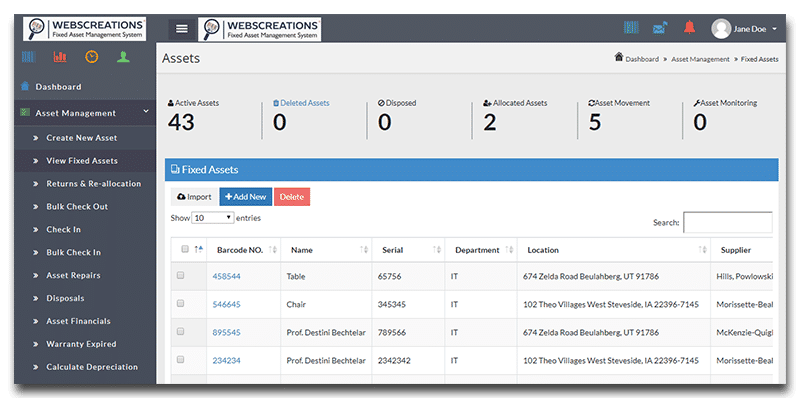Click the Allocated Assets stat label
The height and width of the screenshot is (398, 800).
(515, 103)
